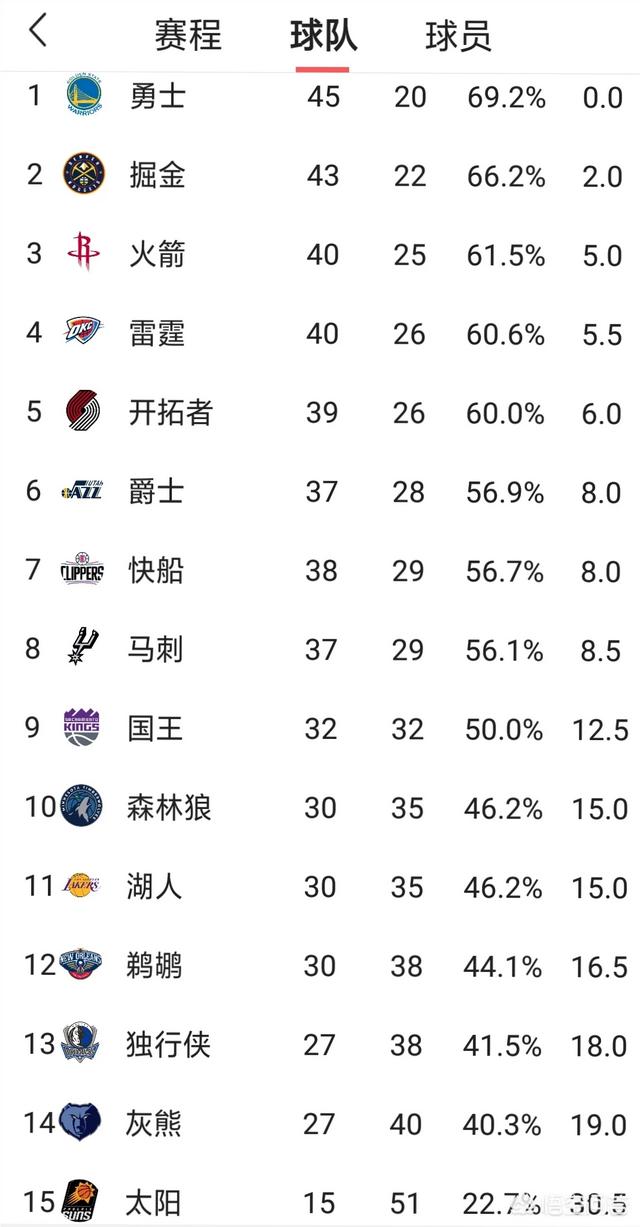Switch to the 赛程 tab
This screenshot has height=1227, width=640.
pos(188,36)
